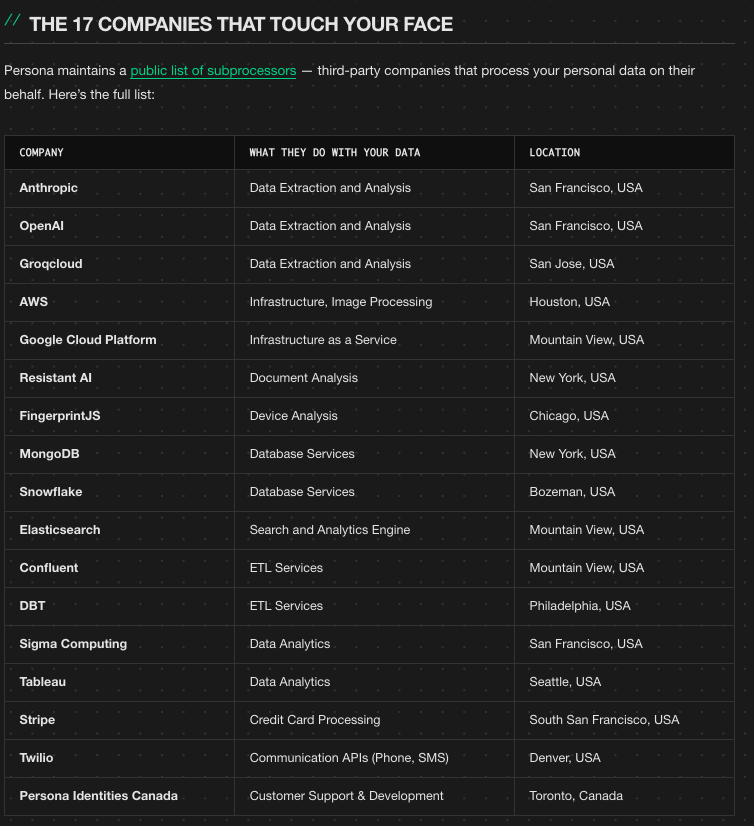Click the WHAT THEY DO WITH YOUR DATA header

coord(334,153)
